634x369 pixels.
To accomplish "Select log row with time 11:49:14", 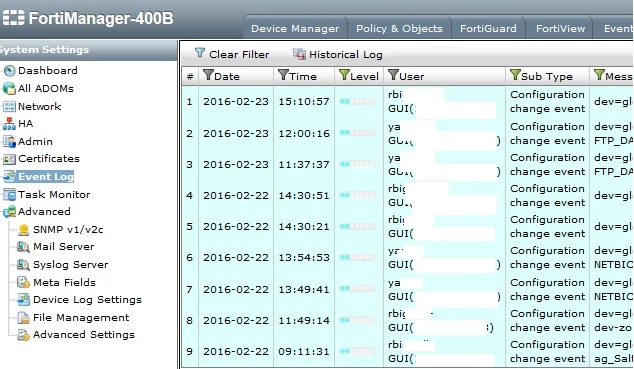I will [x=407, y=321].
